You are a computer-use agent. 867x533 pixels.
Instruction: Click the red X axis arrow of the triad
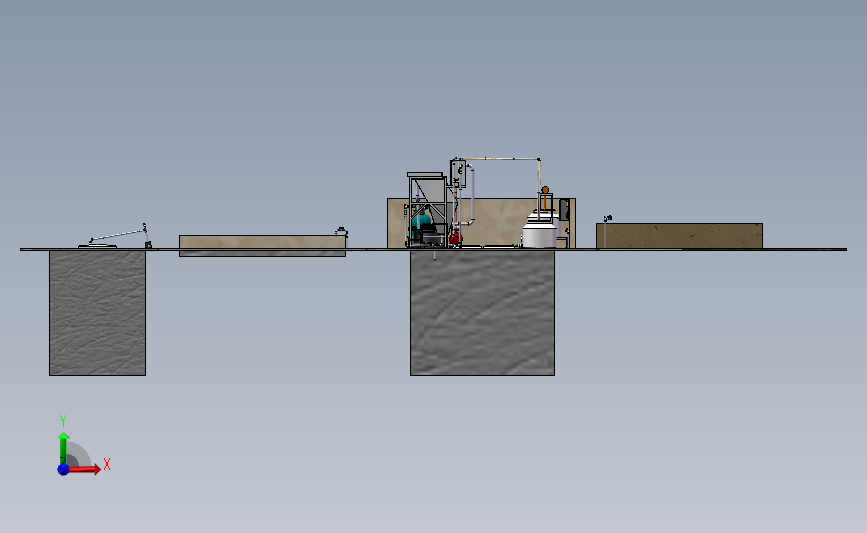tap(84, 469)
